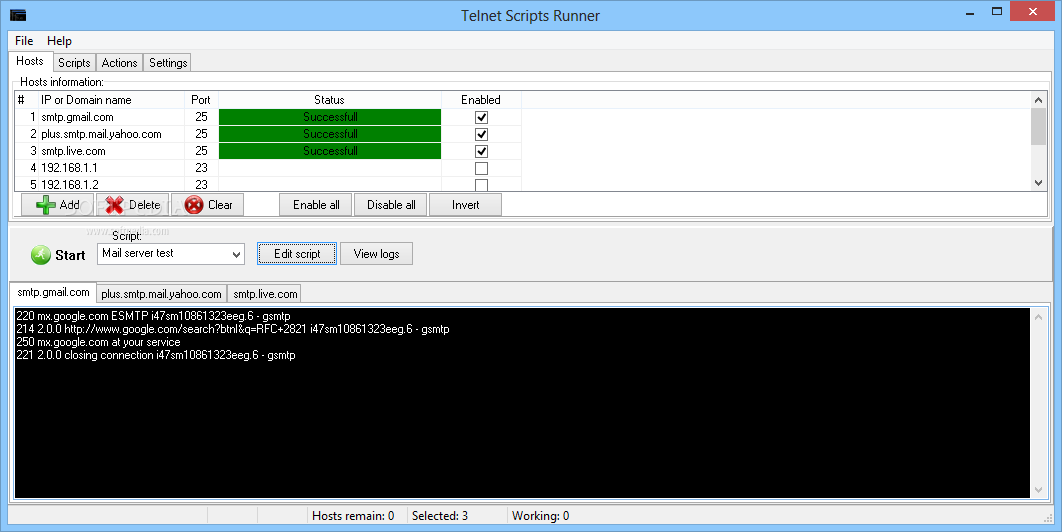This screenshot has width=1062, height=532.
Task: Click the green plus Add icon
Action: [45, 205]
